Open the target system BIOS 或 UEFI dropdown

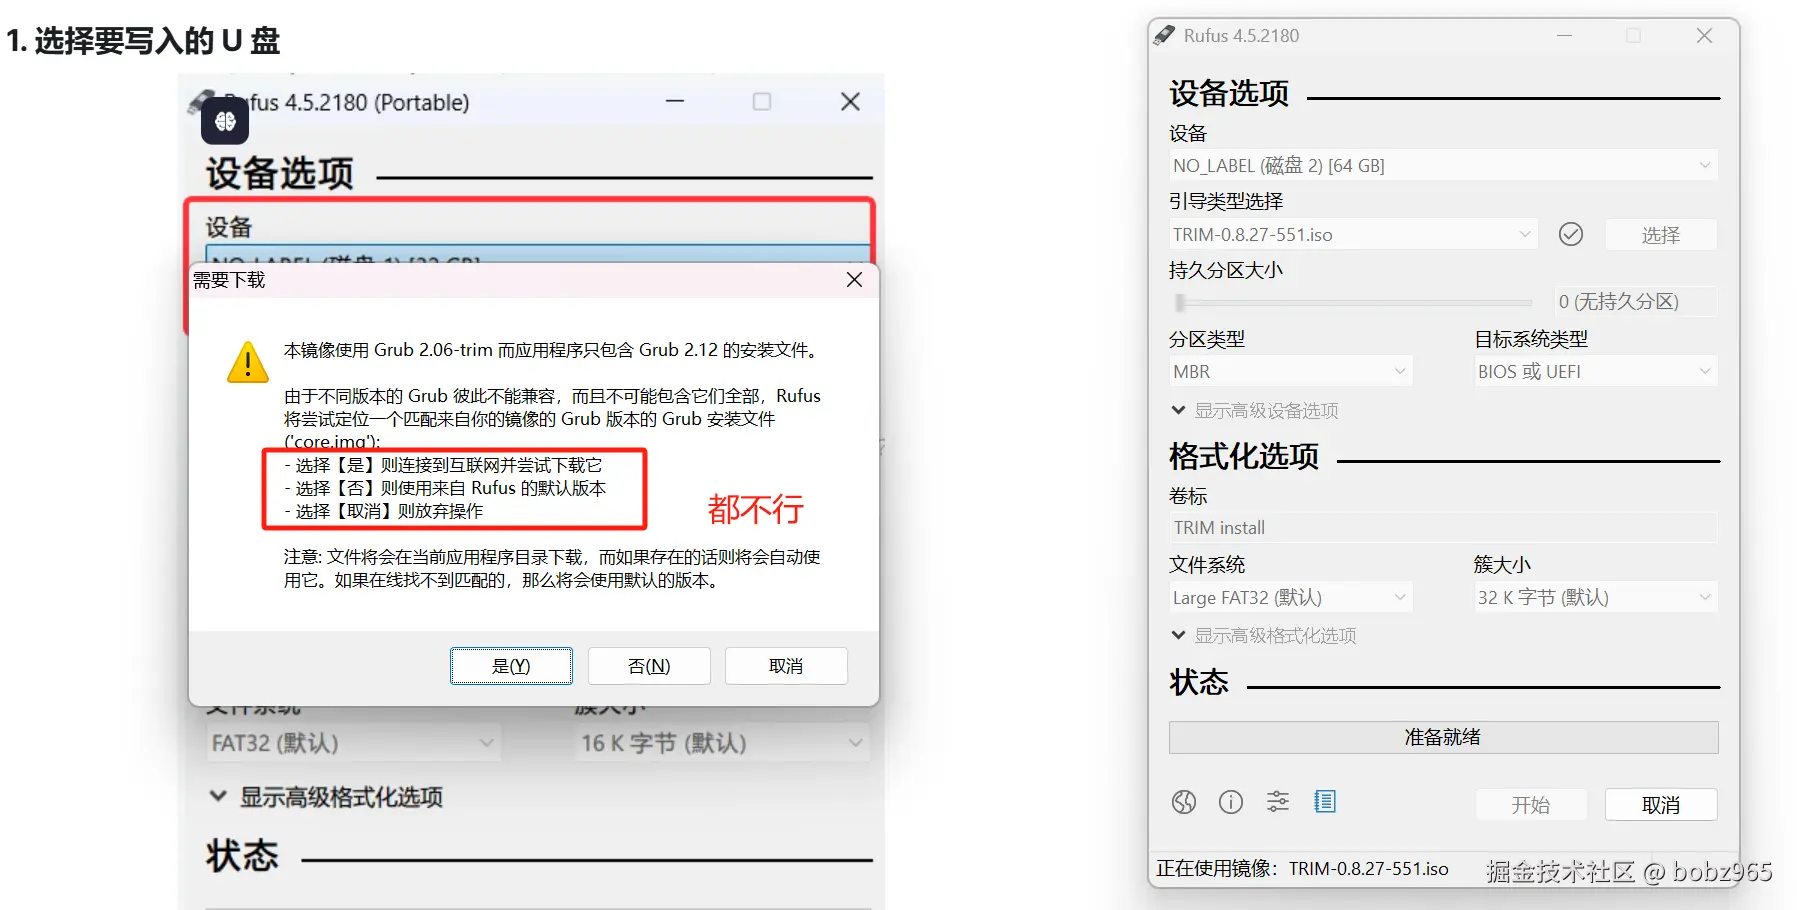[1594, 371]
